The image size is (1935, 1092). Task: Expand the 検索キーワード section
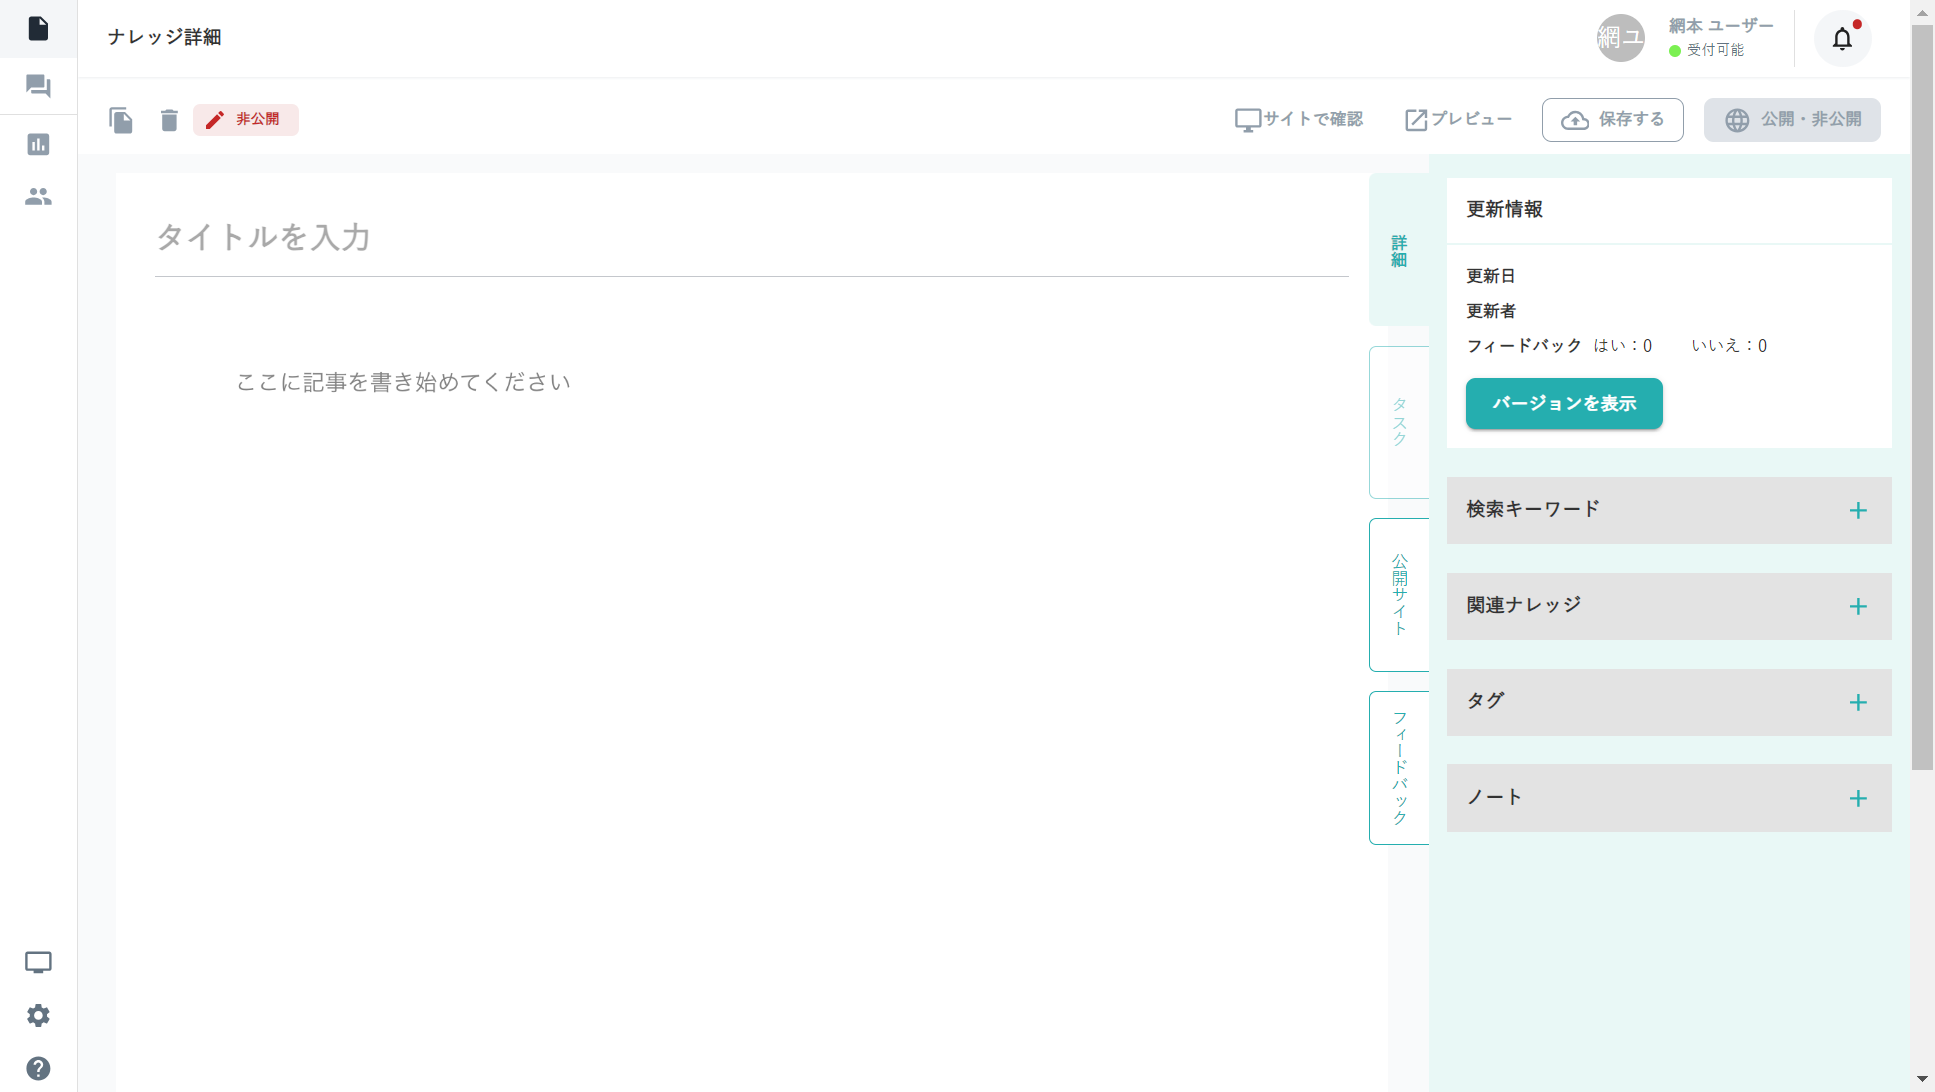pyautogui.click(x=1857, y=511)
